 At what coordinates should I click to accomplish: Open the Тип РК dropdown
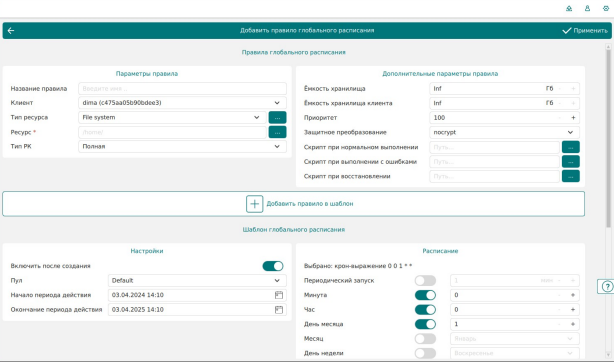click(x=182, y=146)
